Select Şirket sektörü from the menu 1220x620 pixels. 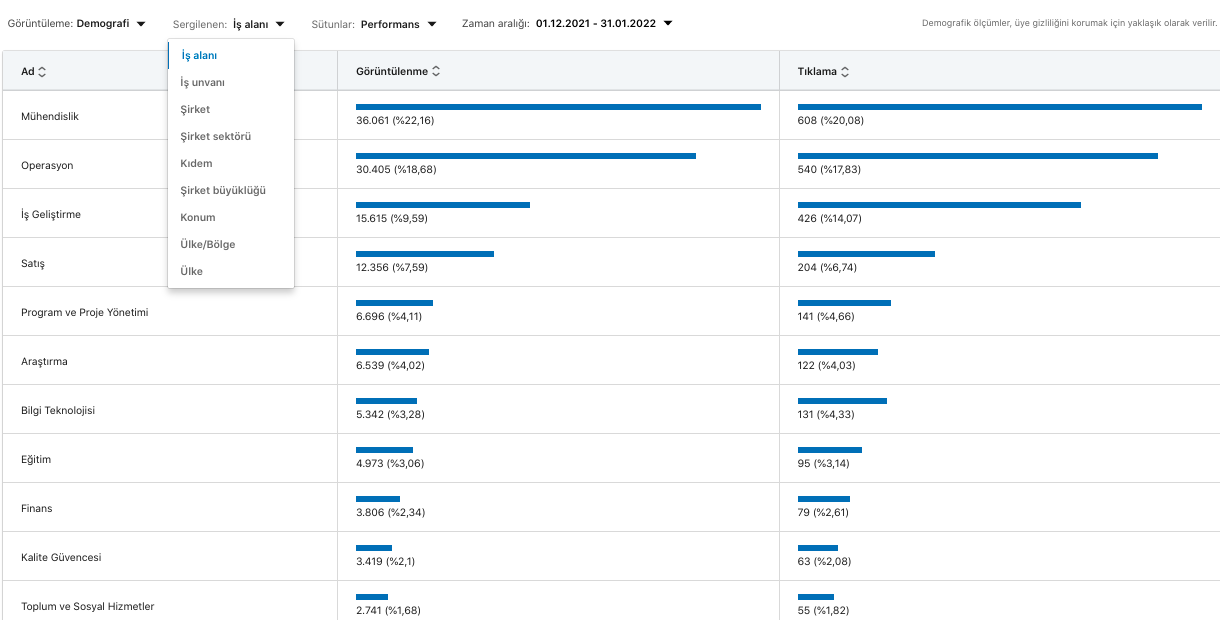[x=213, y=136]
